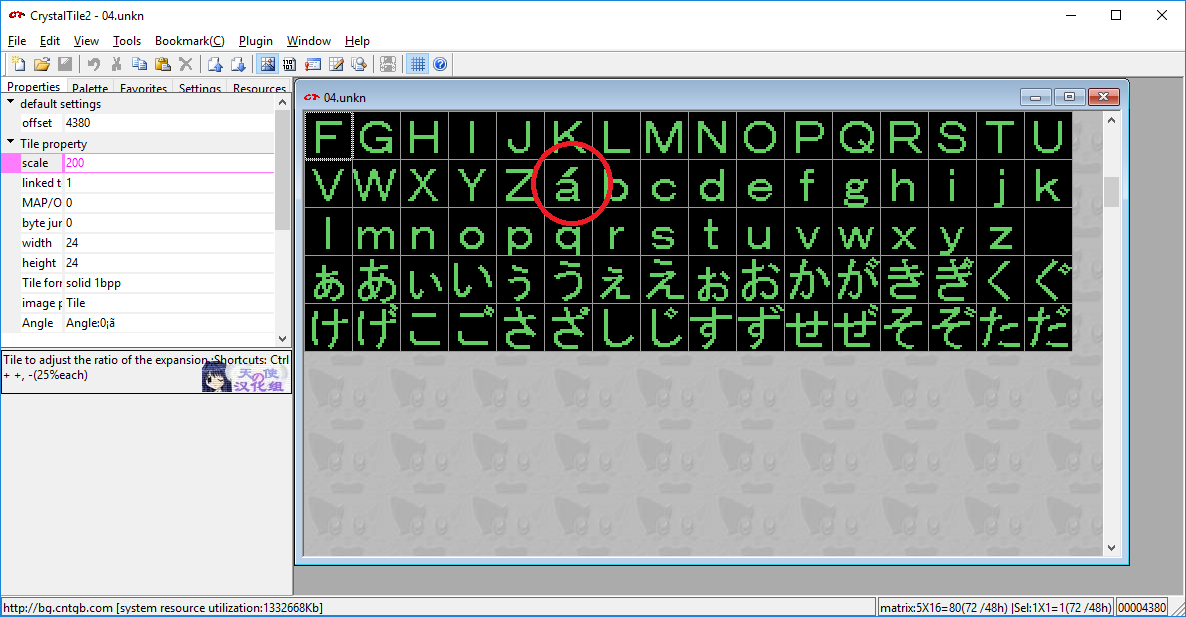Copy selection using toolbar icon
This screenshot has width=1186, height=617.
pyautogui.click(x=139, y=64)
